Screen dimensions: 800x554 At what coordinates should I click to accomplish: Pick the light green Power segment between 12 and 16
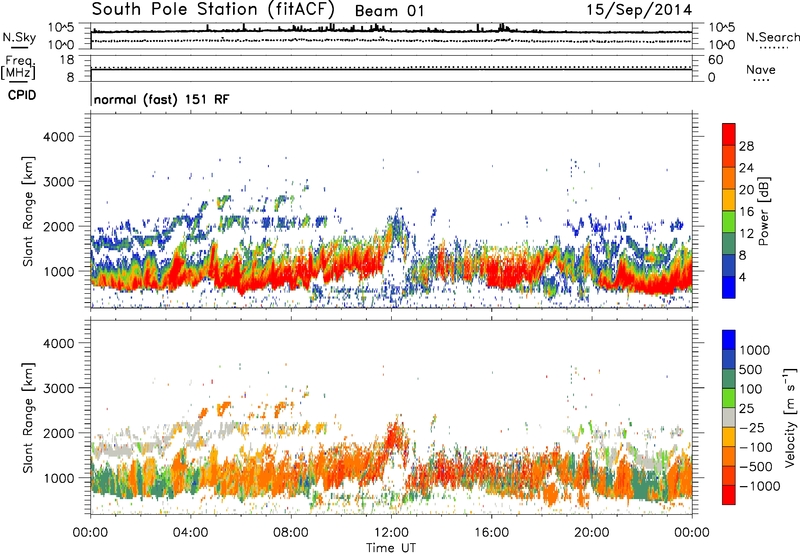(729, 221)
